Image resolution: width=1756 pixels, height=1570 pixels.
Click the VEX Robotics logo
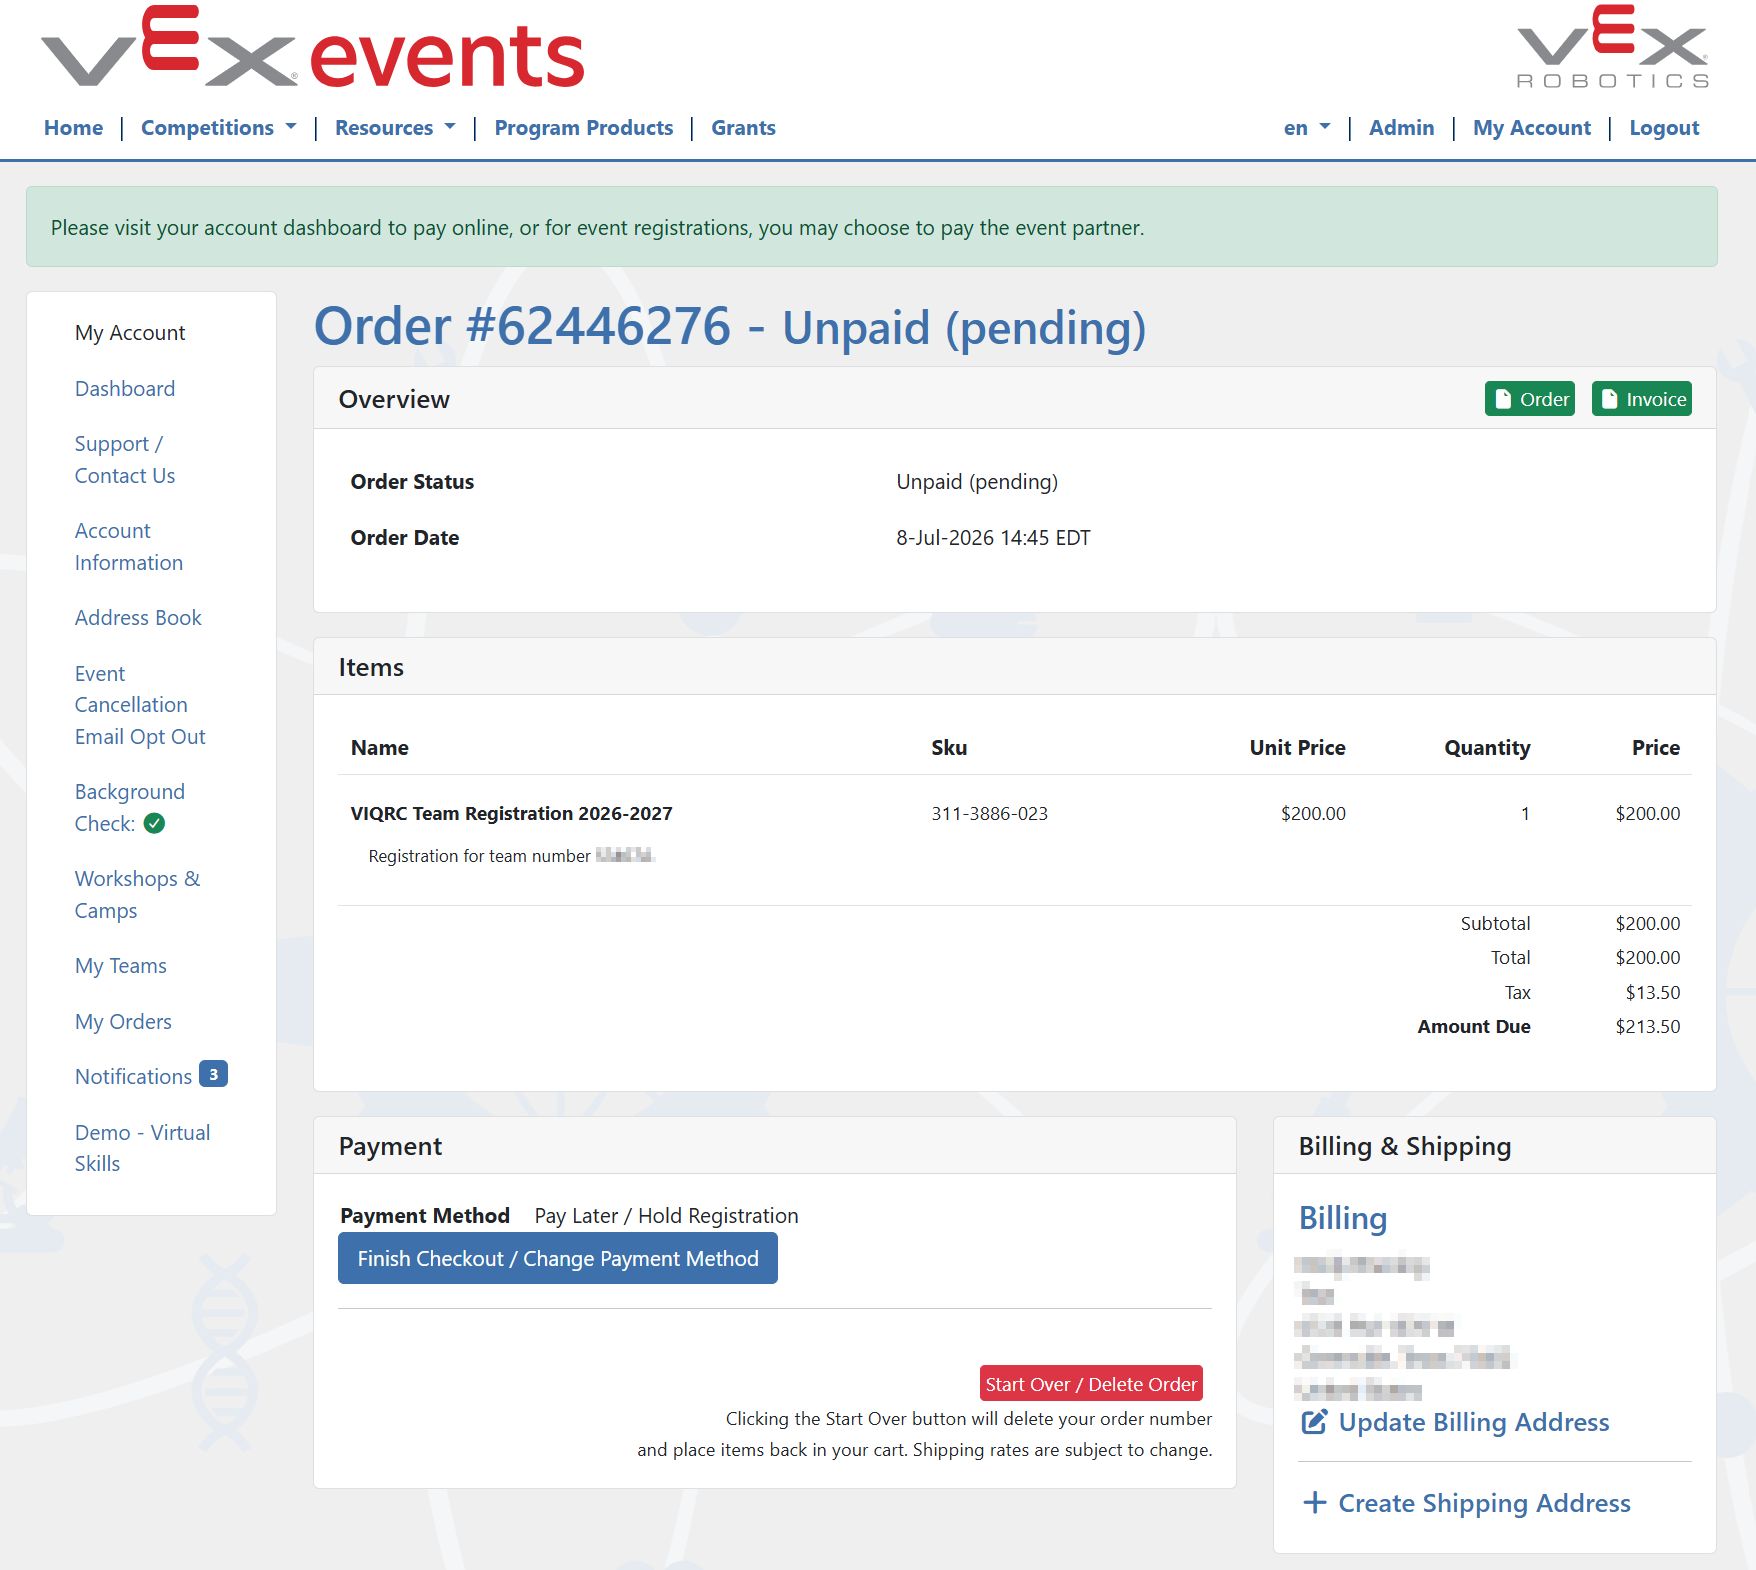click(1612, 47)
